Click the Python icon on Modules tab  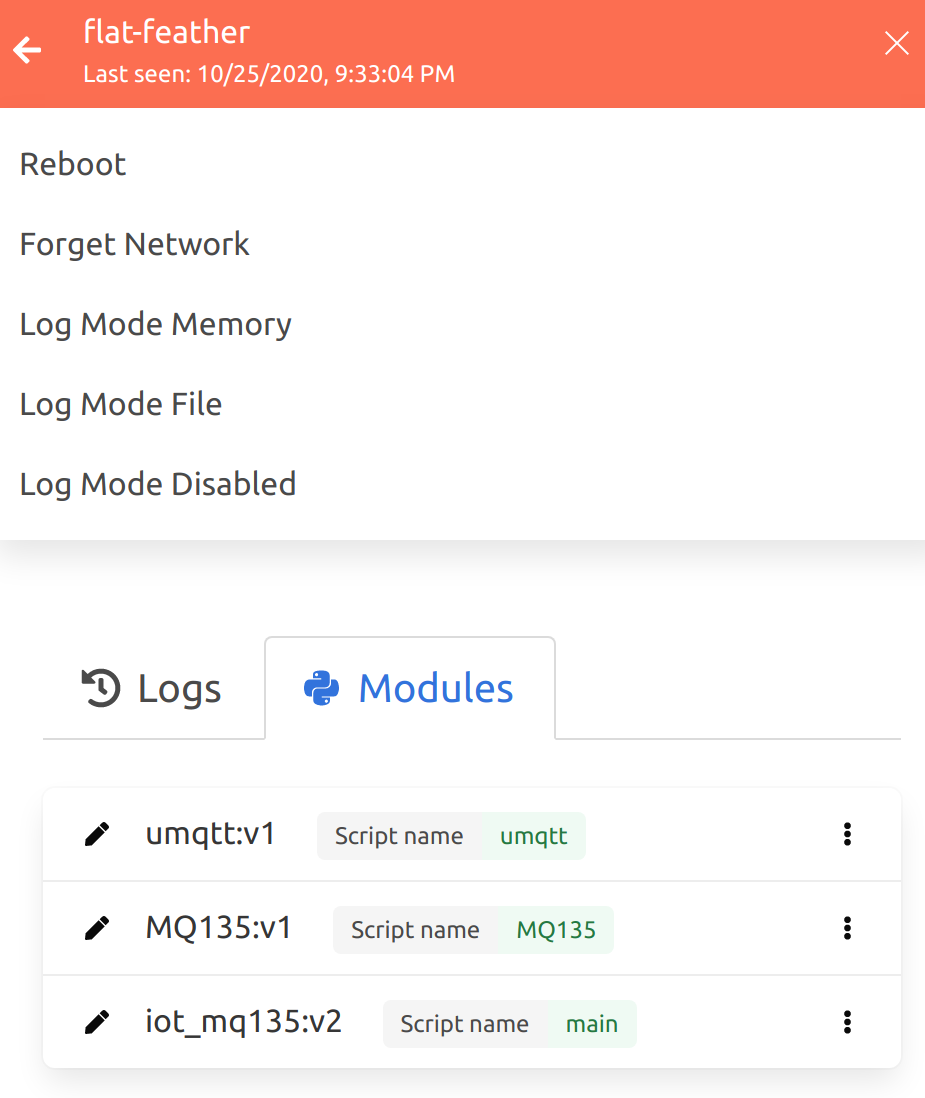pos(321,688)
